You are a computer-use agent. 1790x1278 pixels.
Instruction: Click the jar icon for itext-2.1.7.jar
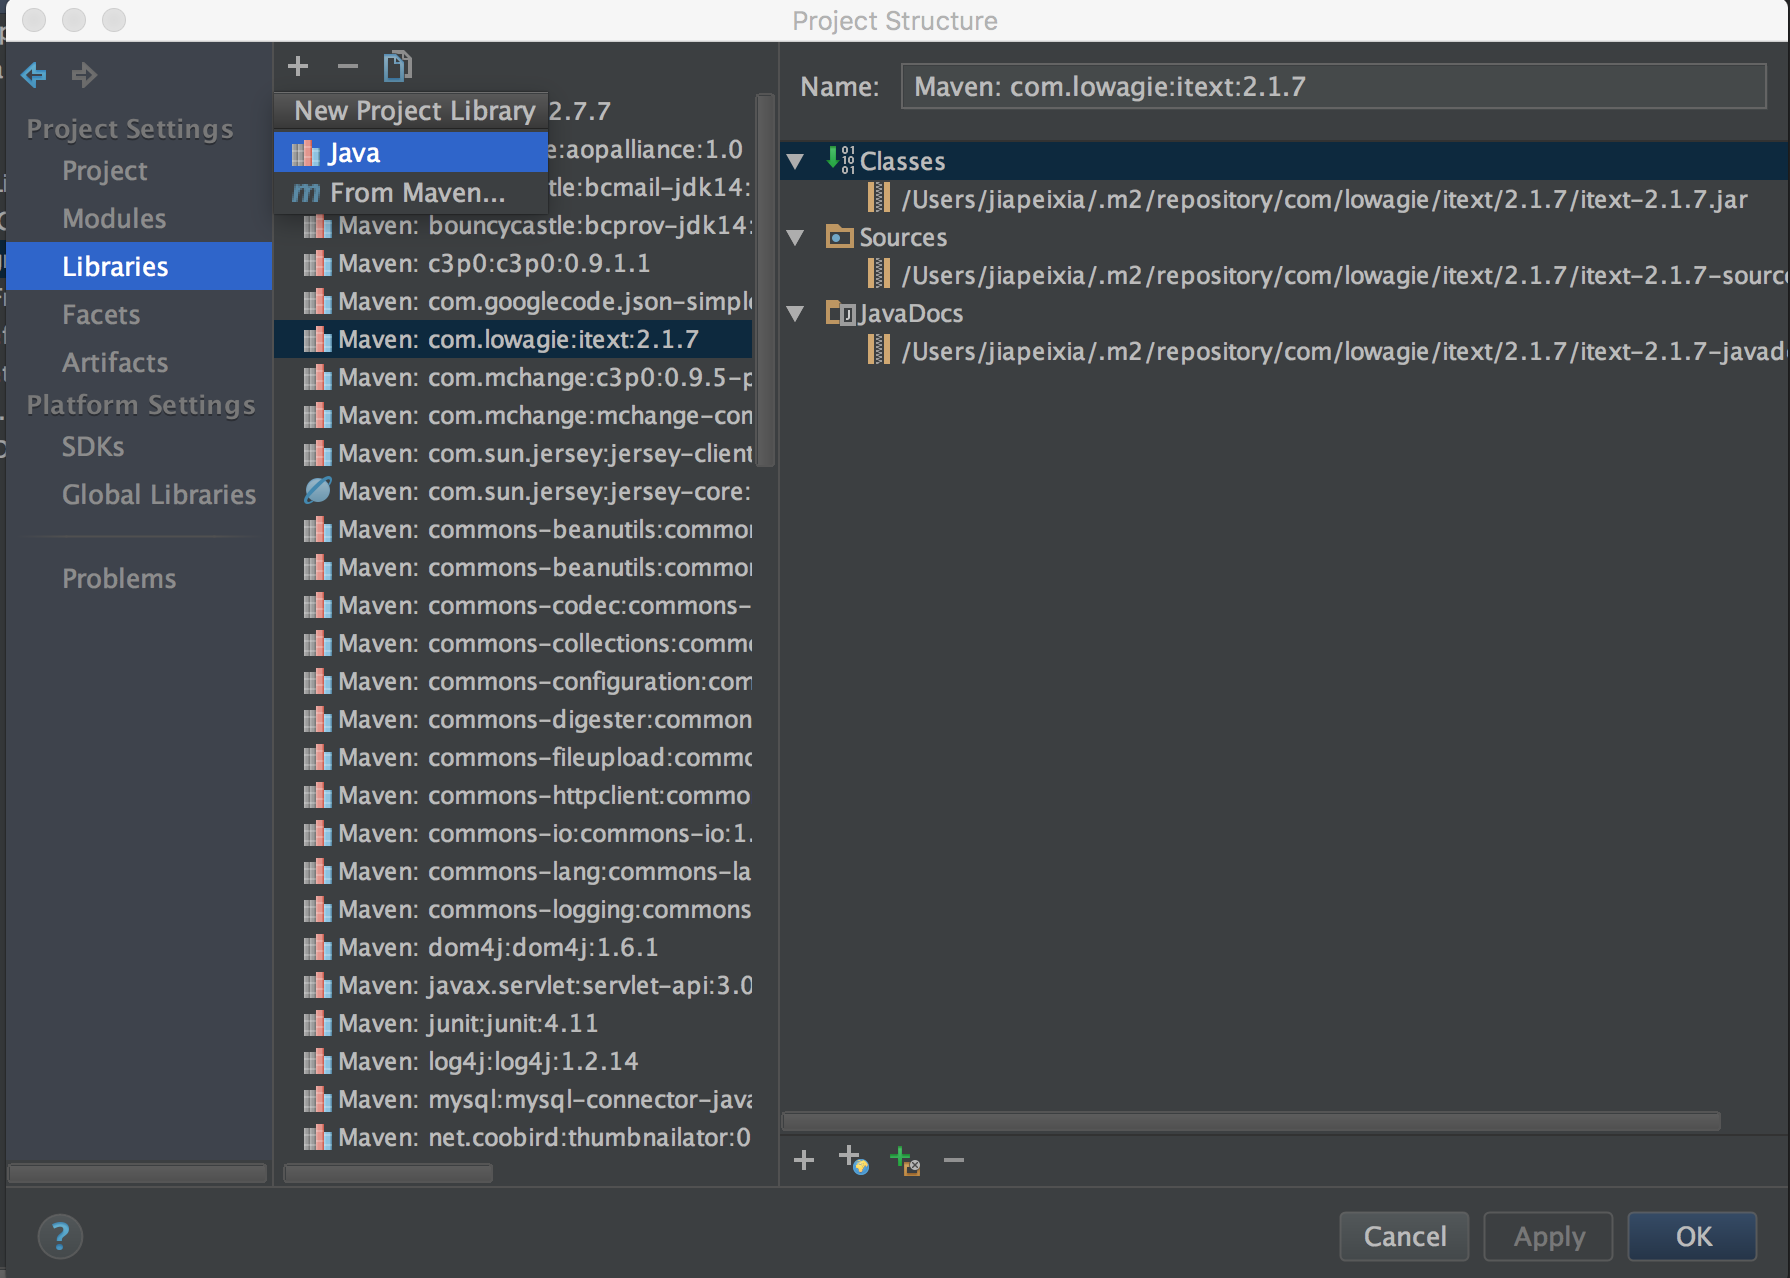click(879, 198)
